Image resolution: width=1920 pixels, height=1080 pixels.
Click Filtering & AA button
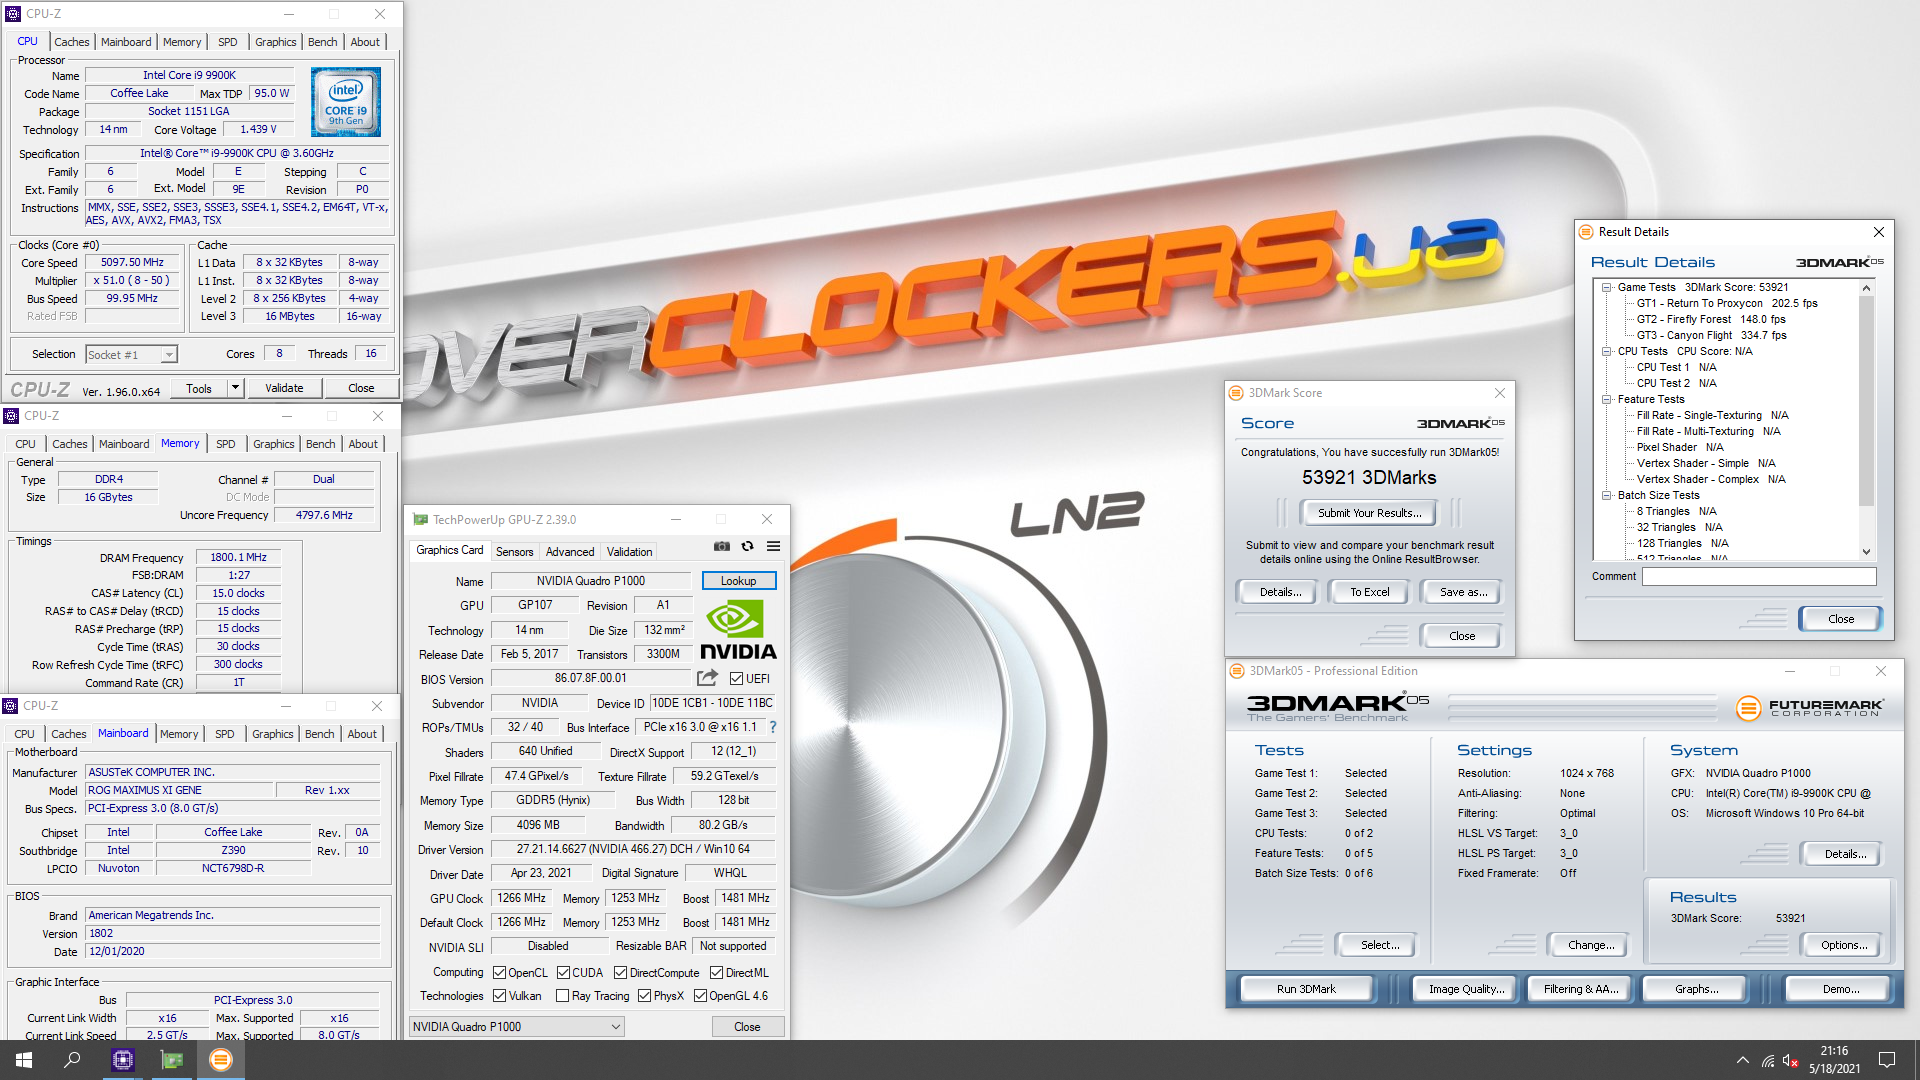pyautogui.click(x=1581, y=989)
